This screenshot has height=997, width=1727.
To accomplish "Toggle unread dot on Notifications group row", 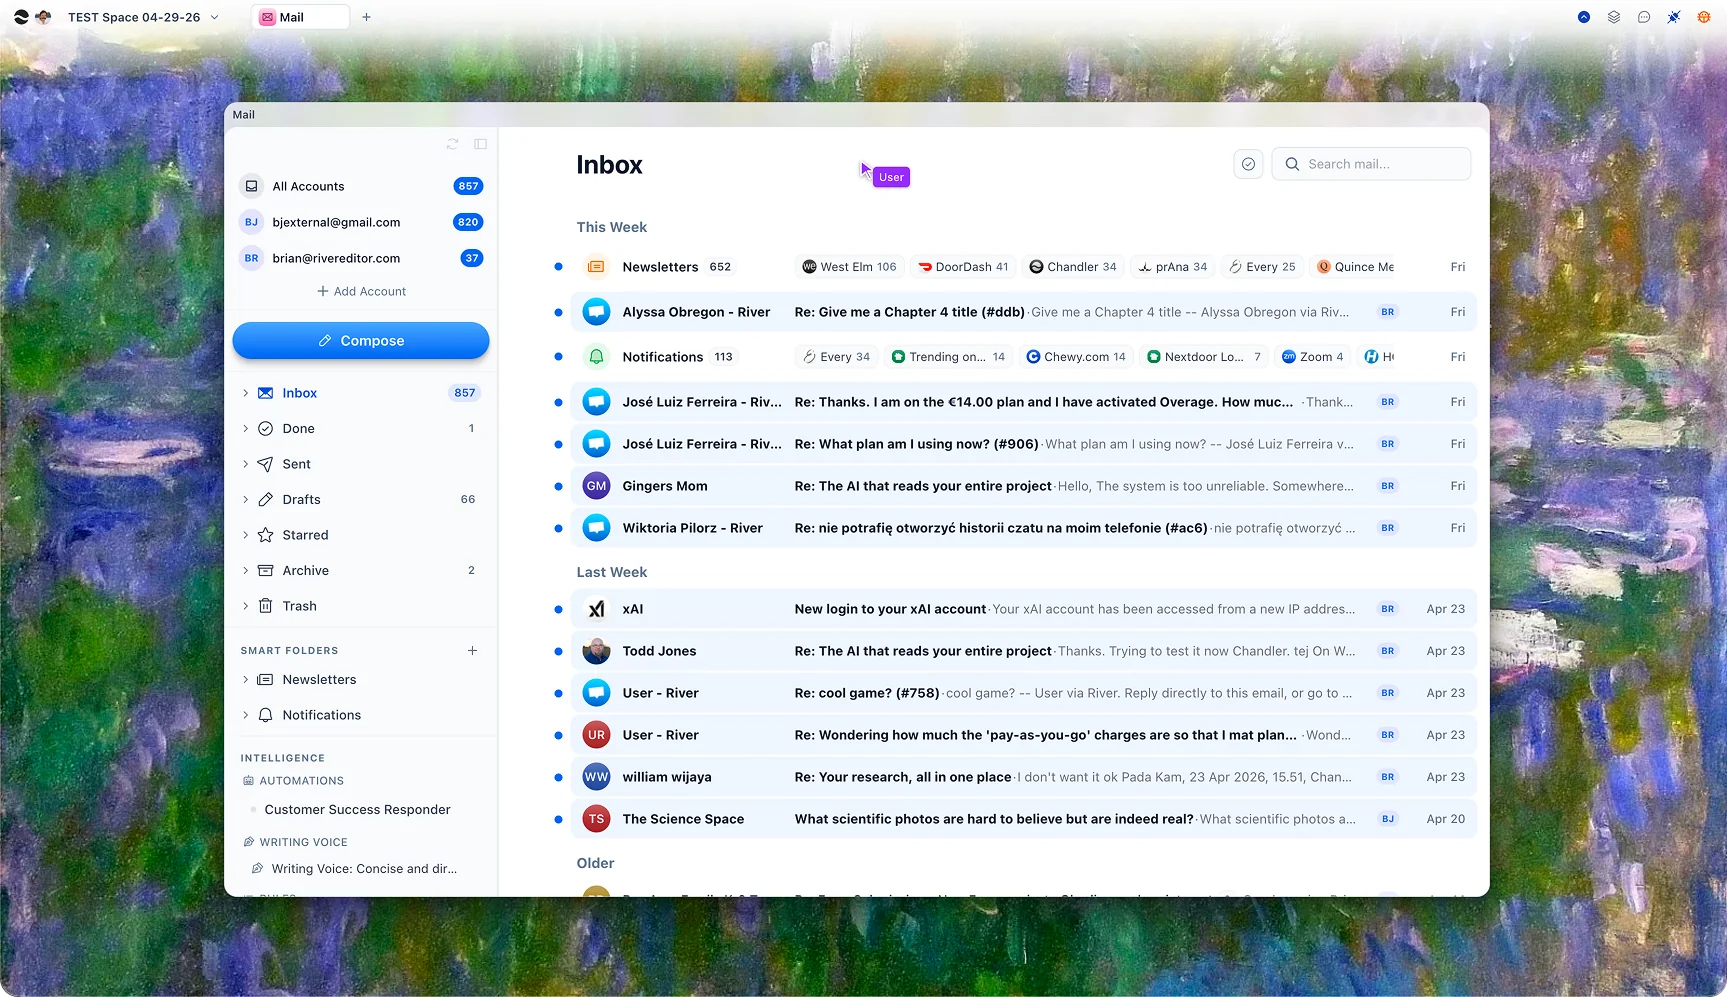I will tap(558, 357).
